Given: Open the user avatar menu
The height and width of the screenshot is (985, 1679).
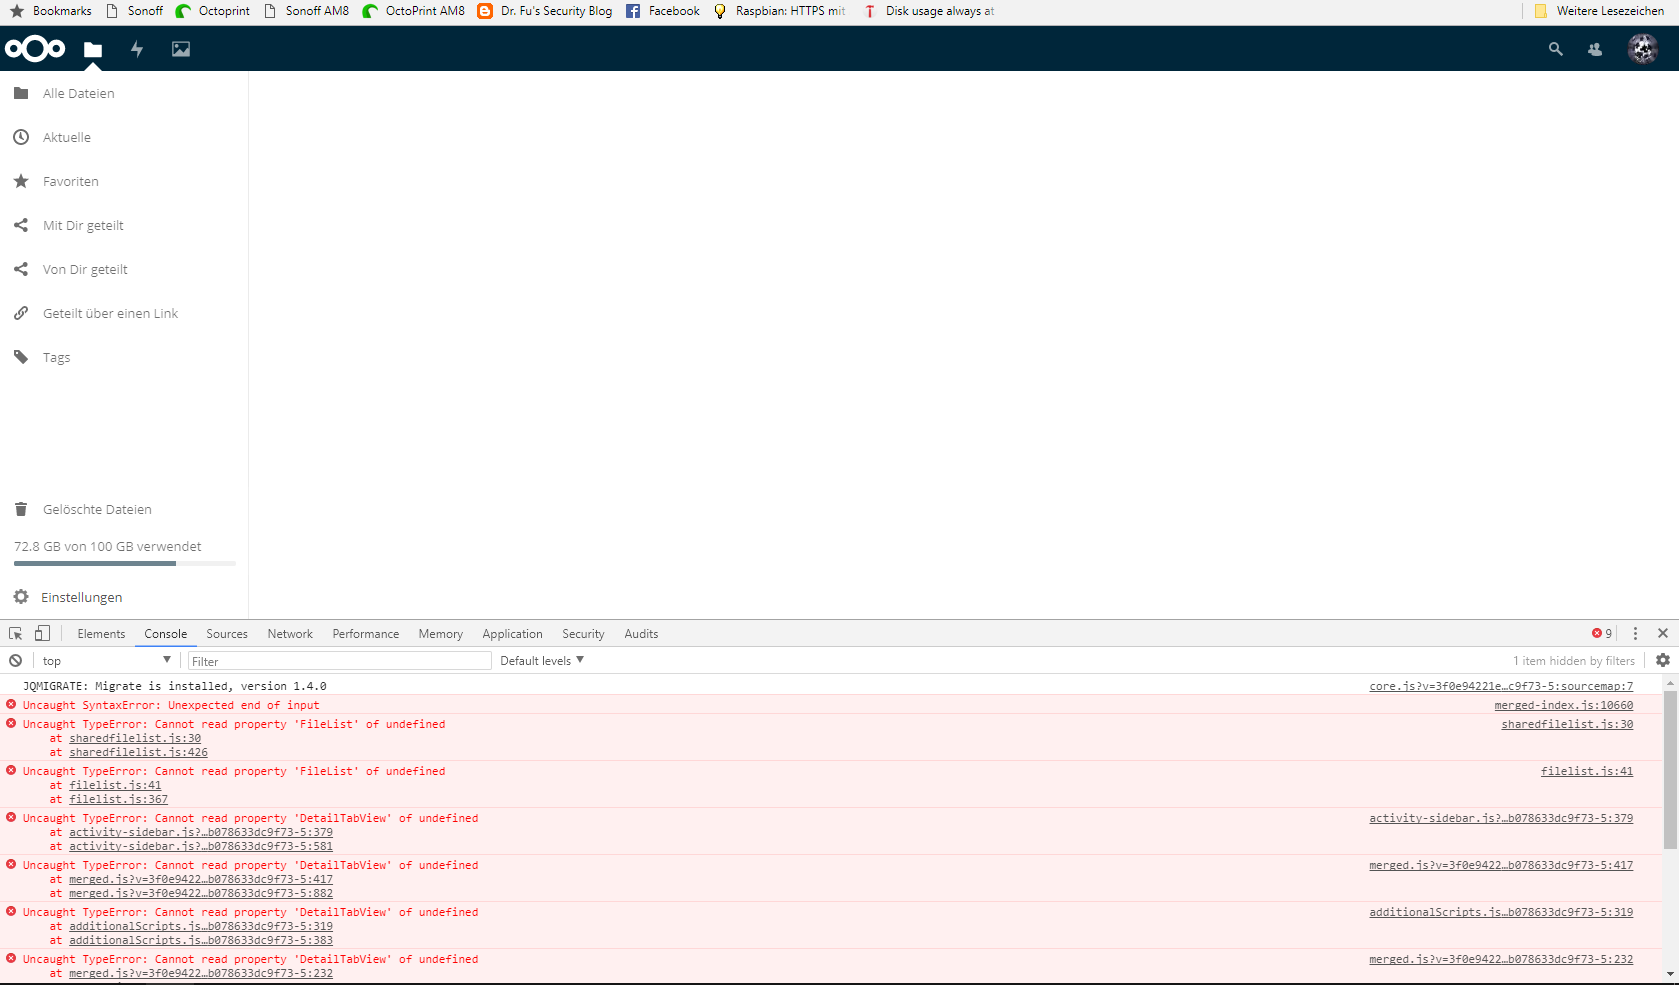Looking at the screenshot, I should 1642,49.
